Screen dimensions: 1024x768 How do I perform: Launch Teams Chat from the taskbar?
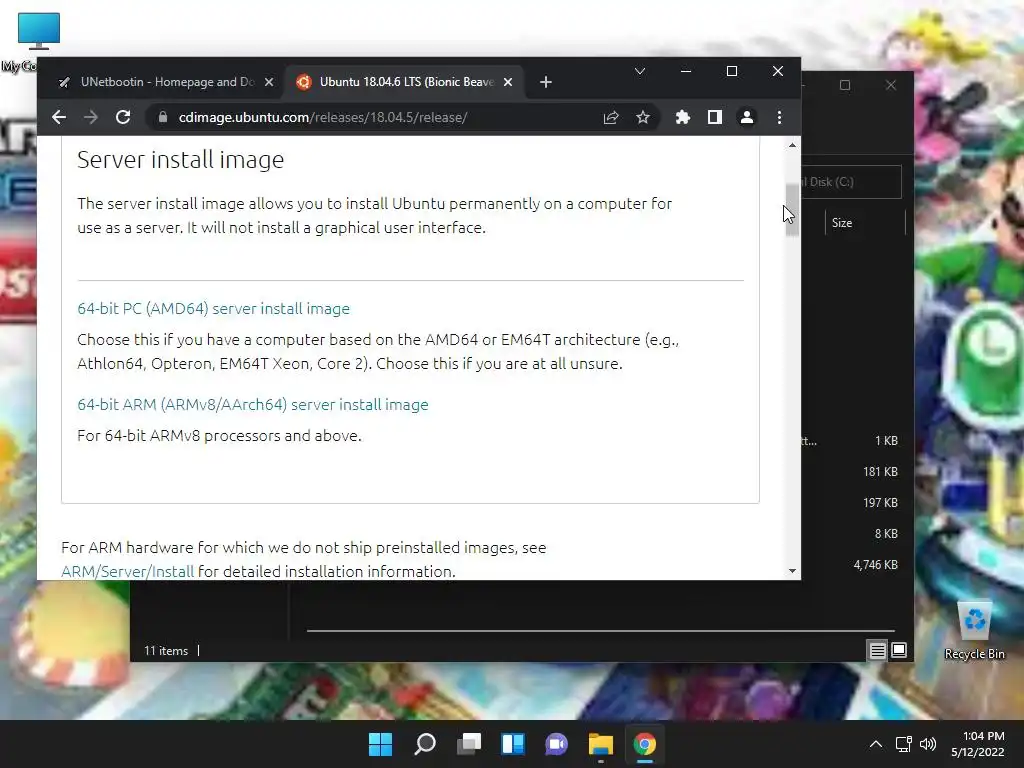(x=556, y=744)
